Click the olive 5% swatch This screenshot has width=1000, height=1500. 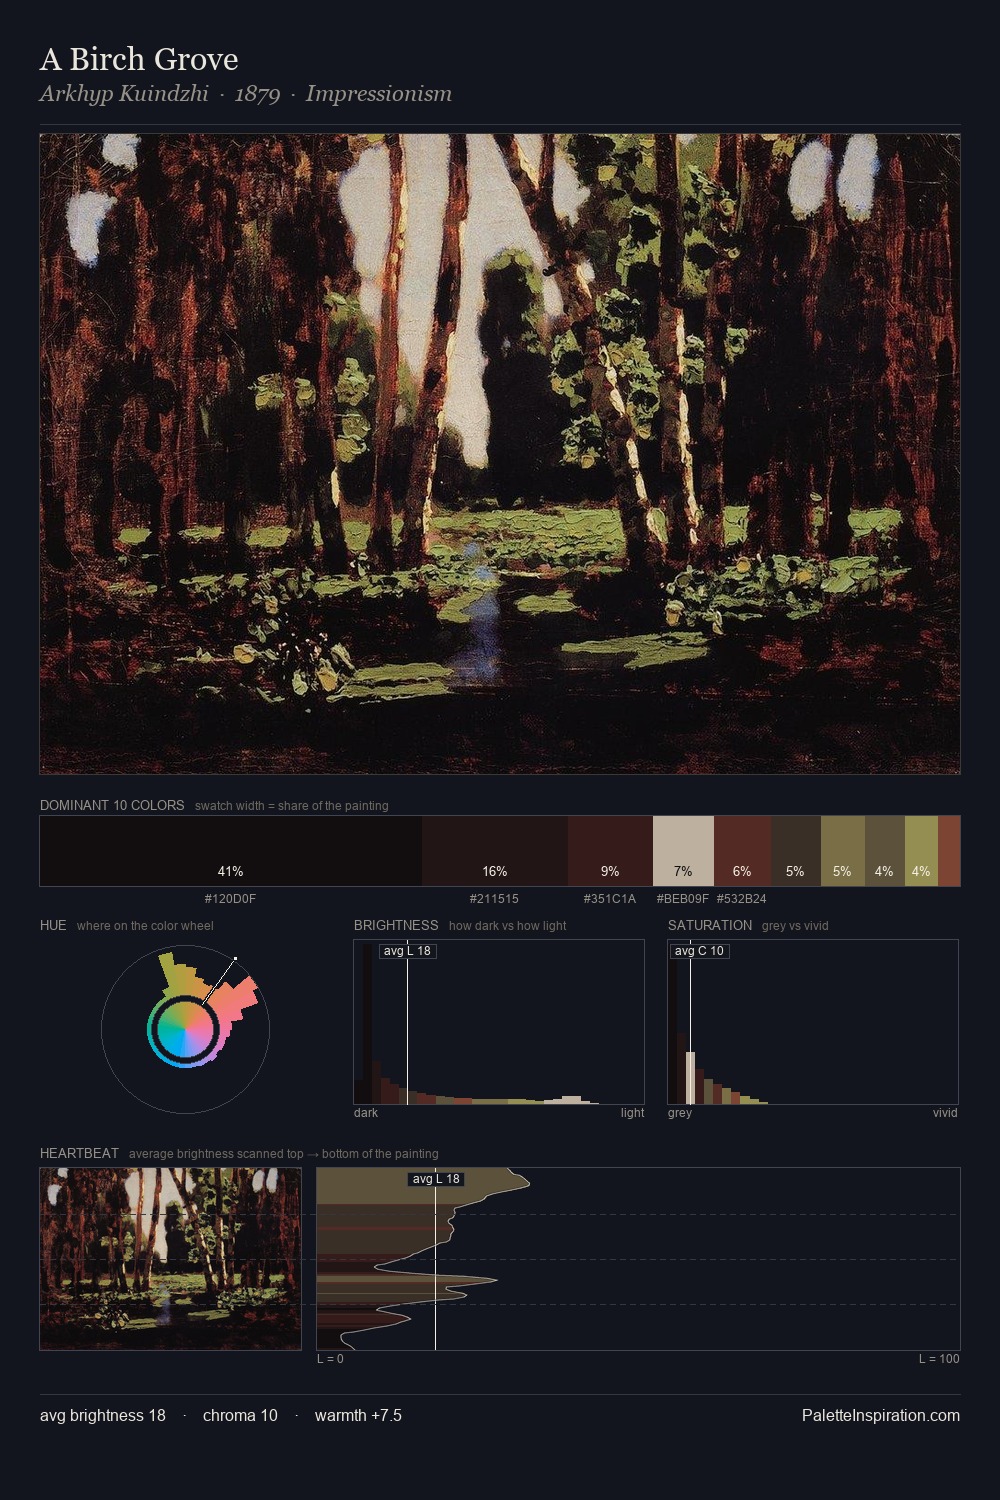point(843,851)
